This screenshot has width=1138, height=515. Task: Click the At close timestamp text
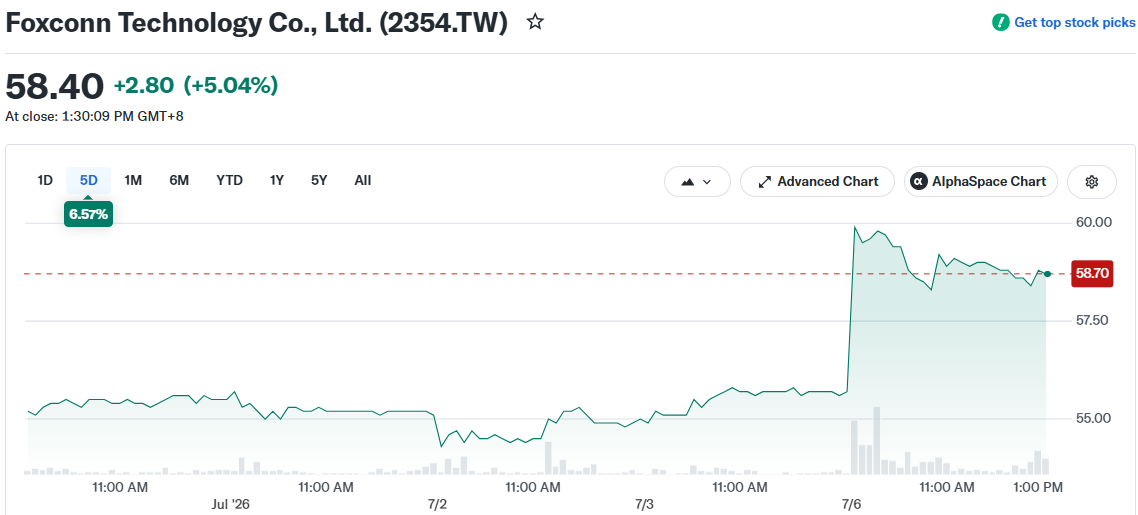pos(94,116)
